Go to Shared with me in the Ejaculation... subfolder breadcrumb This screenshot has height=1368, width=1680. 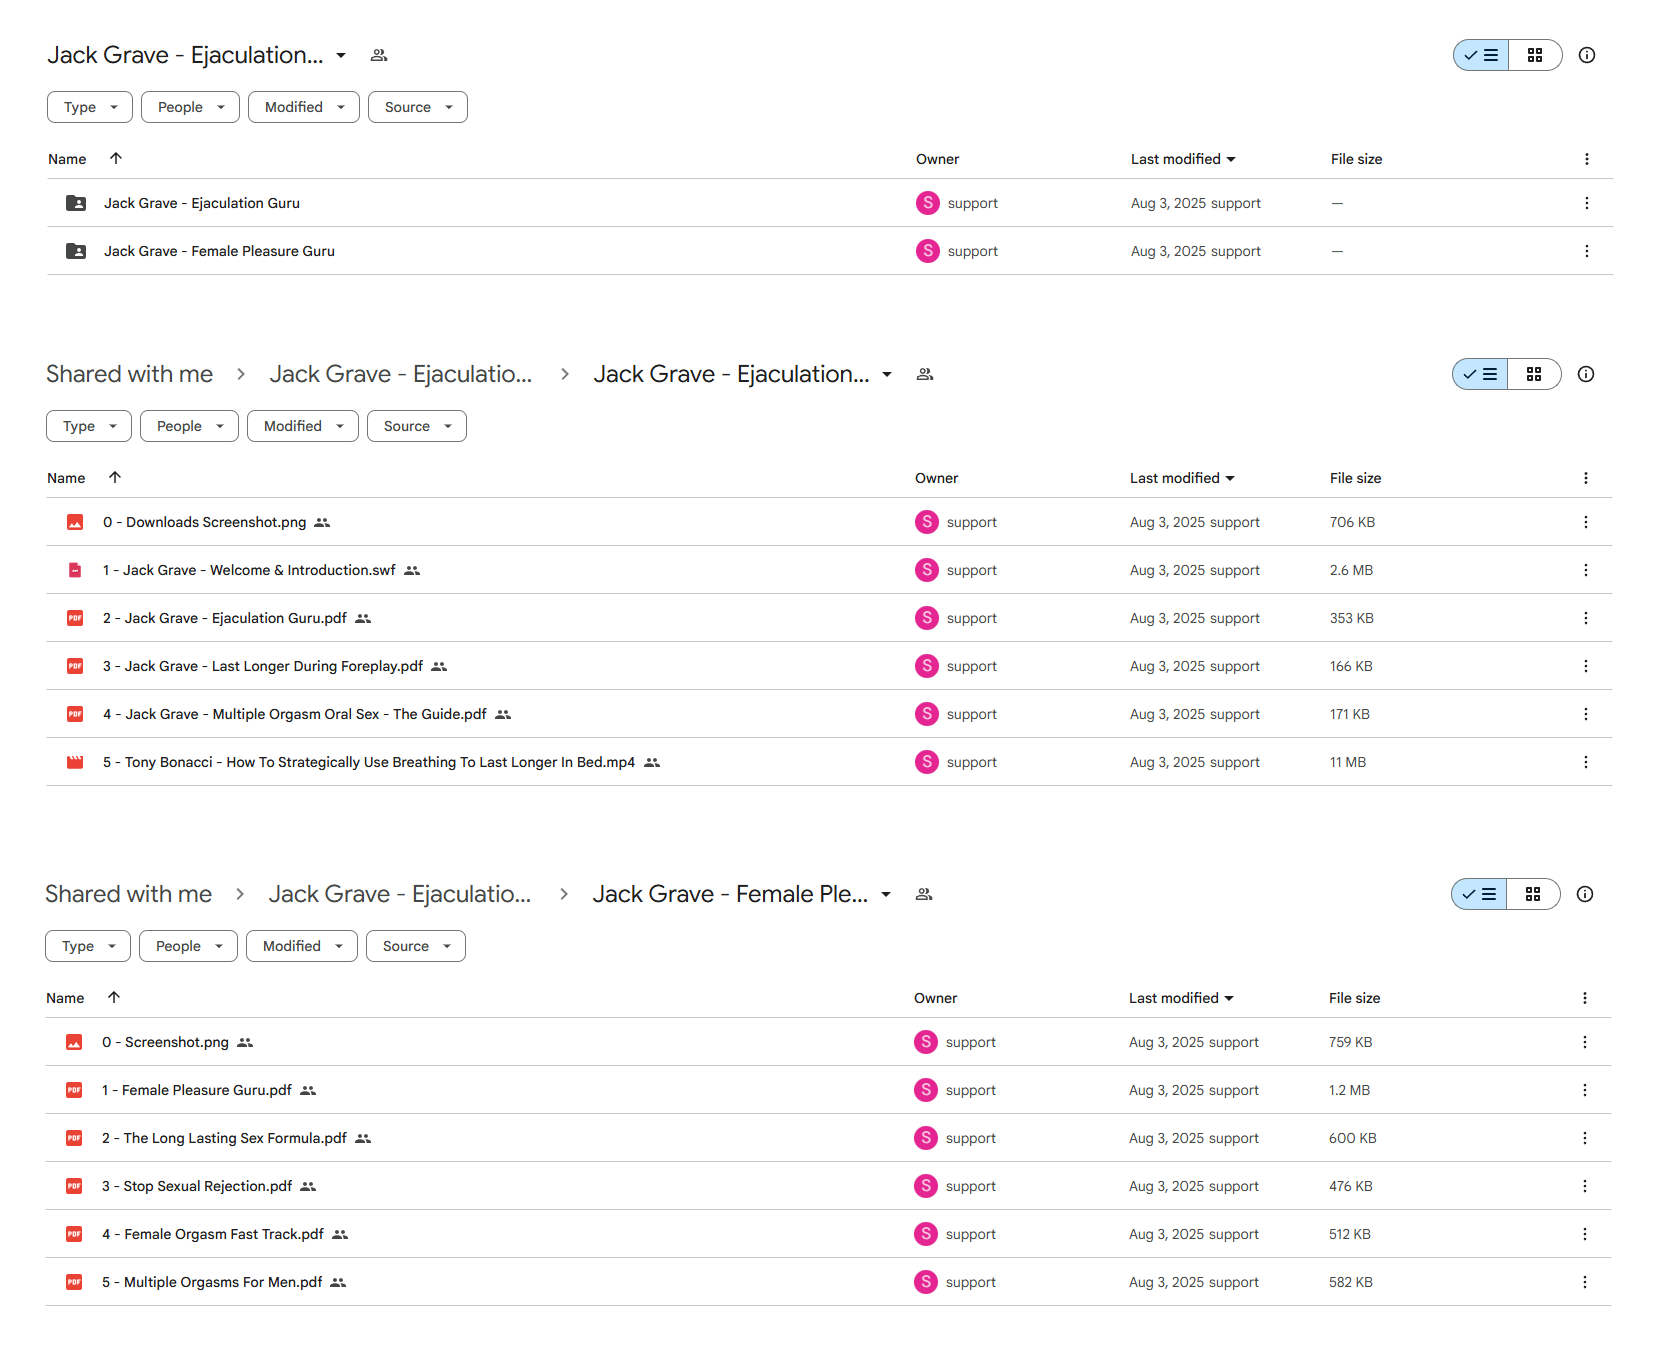(x=130, y=374)
